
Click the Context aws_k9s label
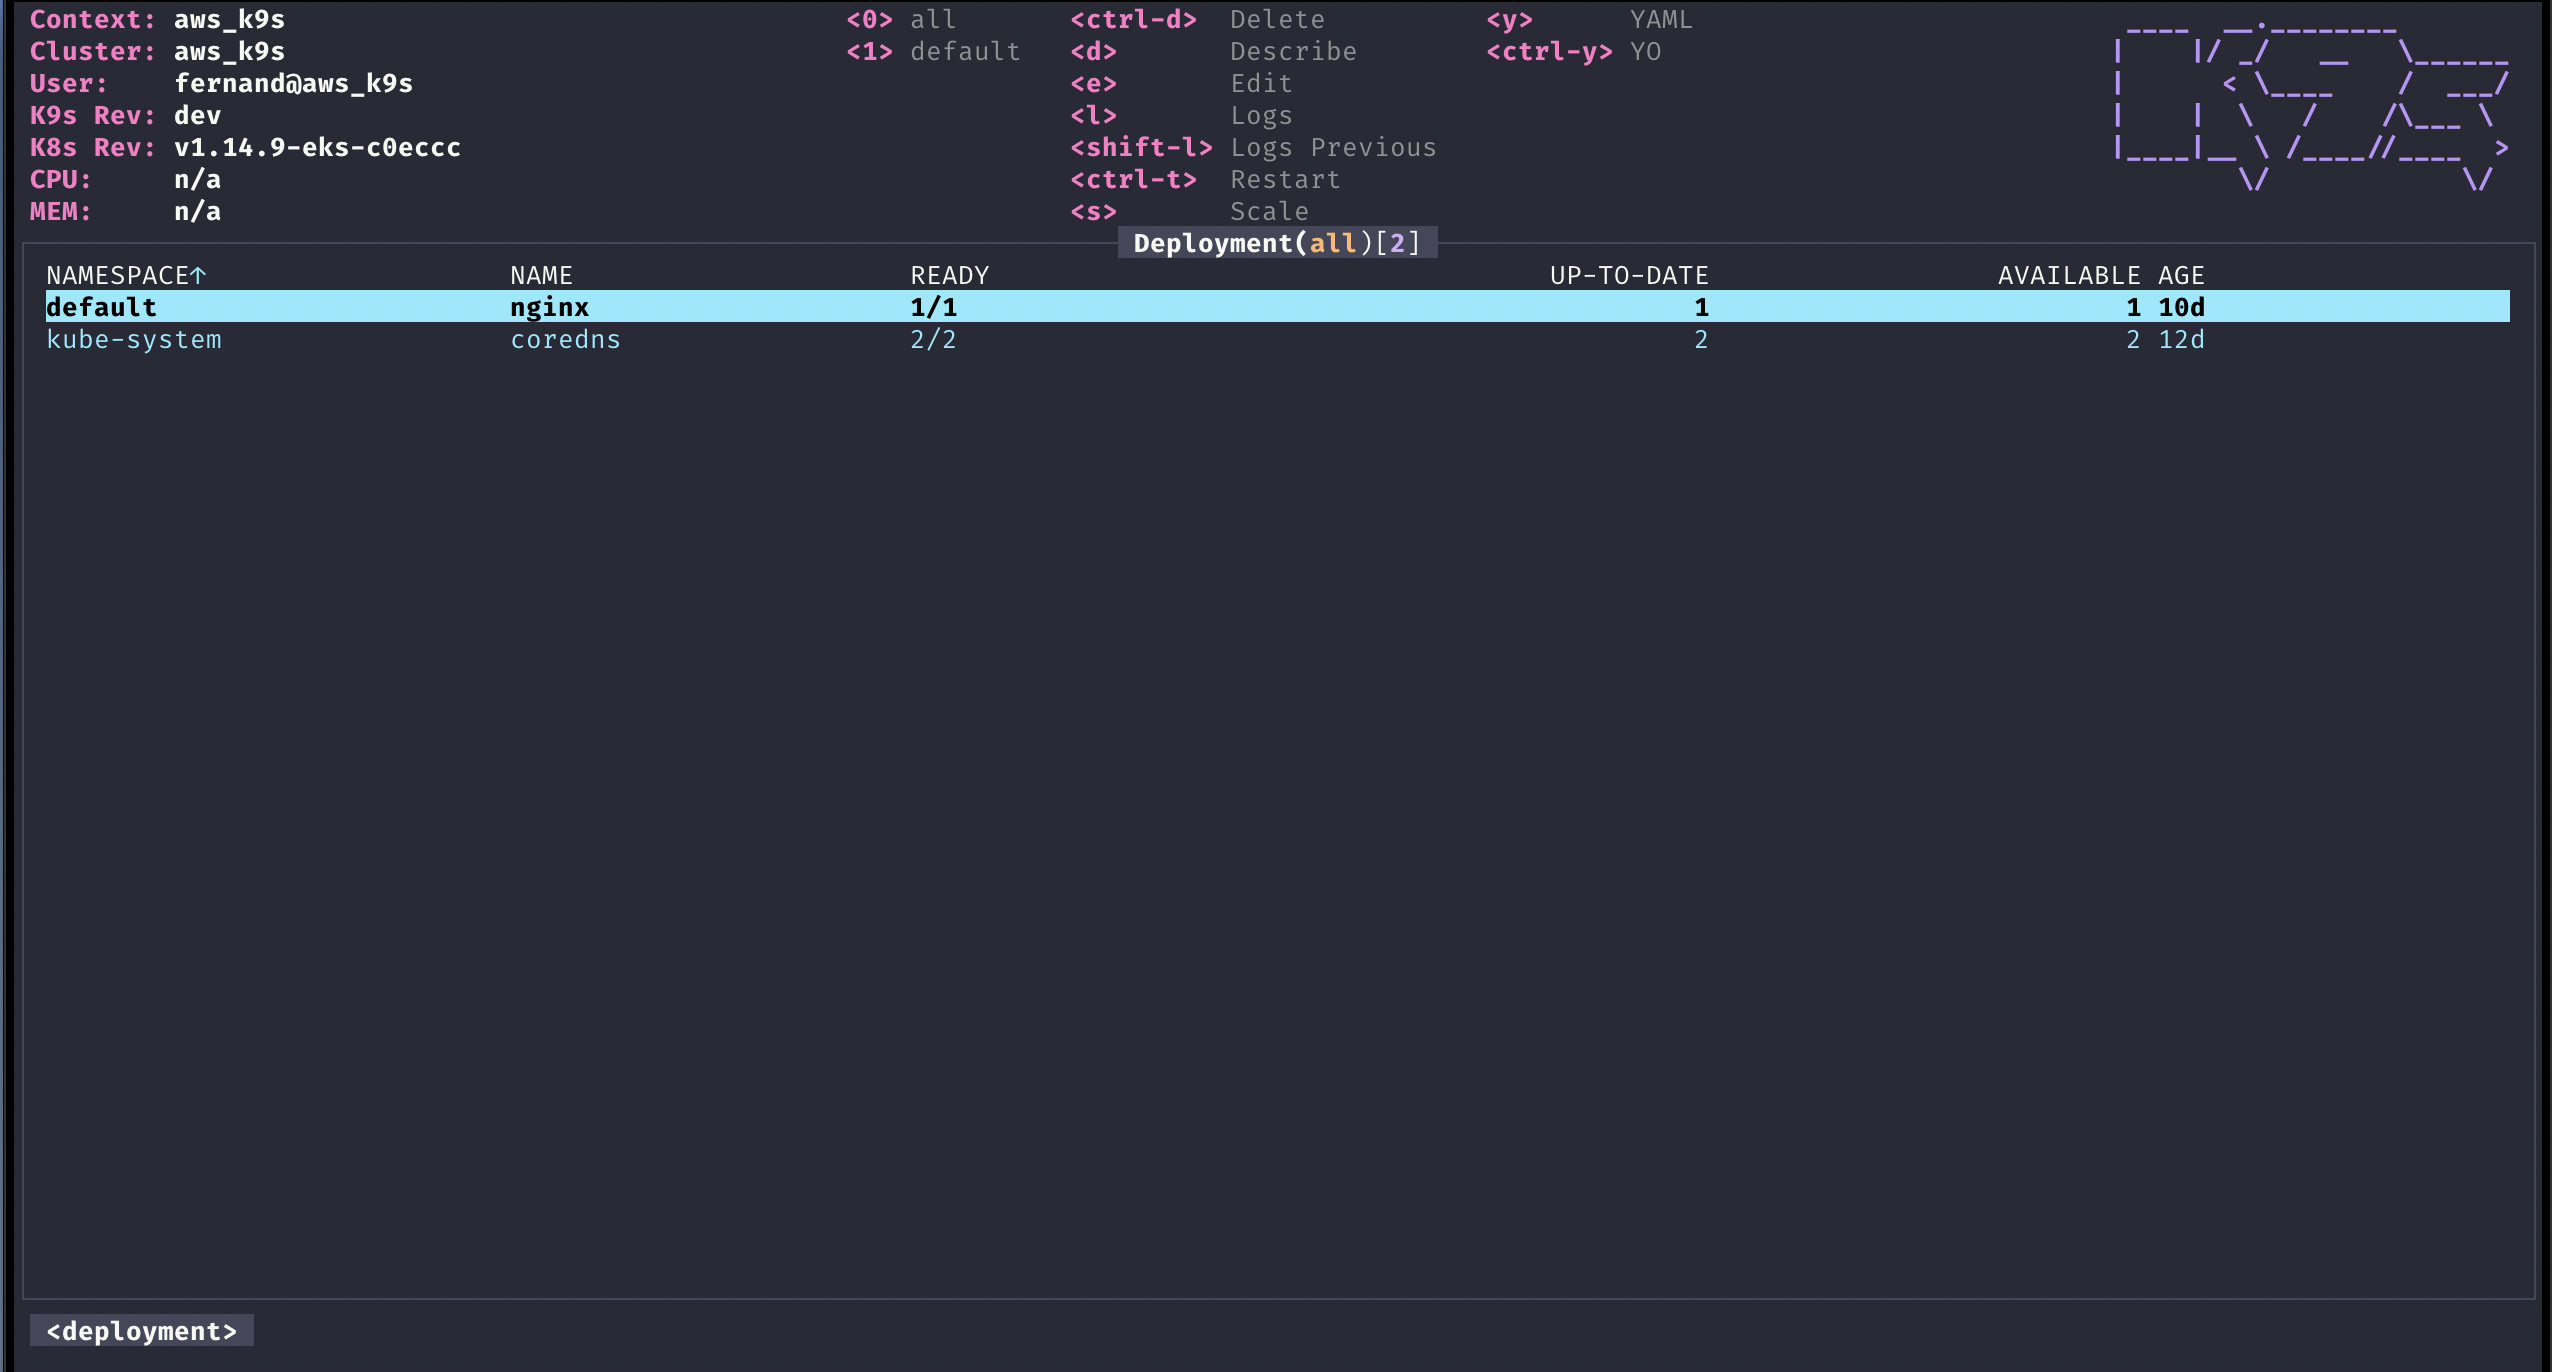tap(155, 19)
